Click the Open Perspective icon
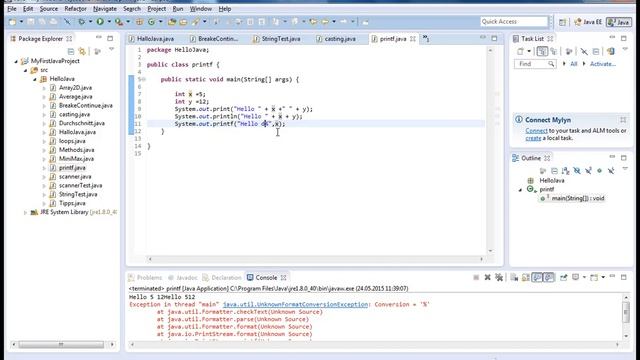 [x=563, y=22]
